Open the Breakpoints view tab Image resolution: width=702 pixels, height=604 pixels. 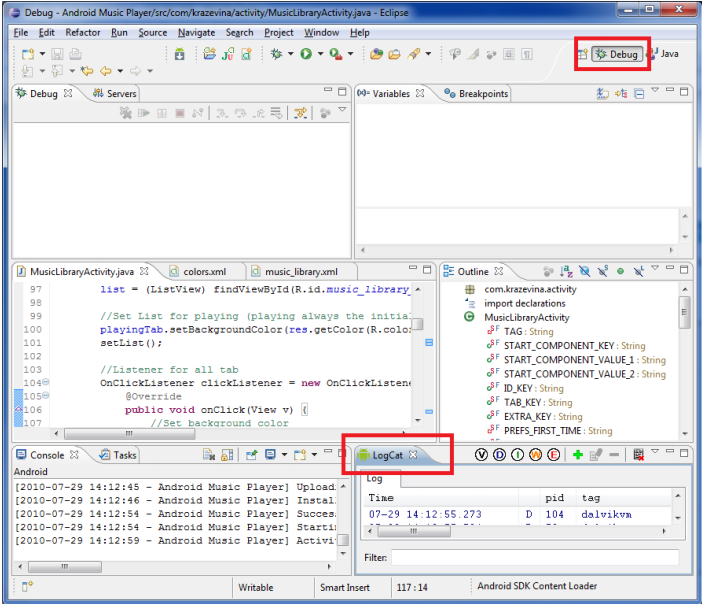(476, 93)
